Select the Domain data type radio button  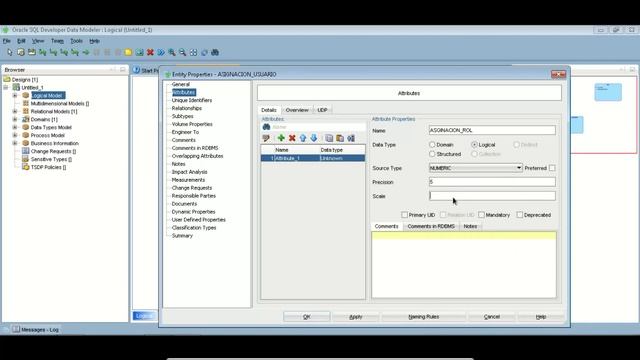point(432,144)
